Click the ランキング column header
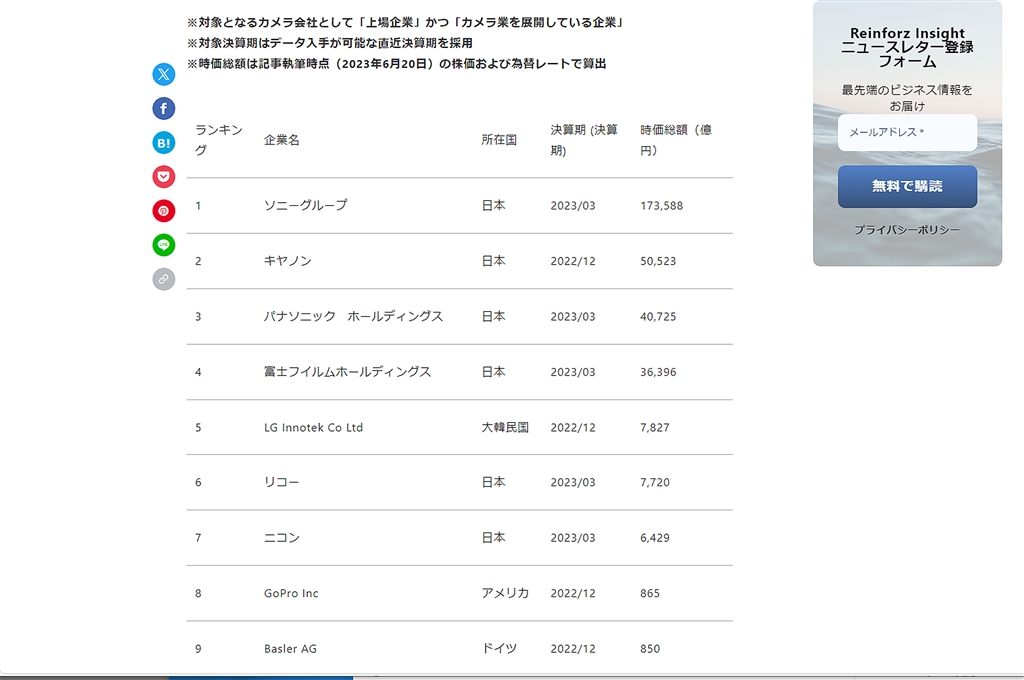 [x=219, y=140]
